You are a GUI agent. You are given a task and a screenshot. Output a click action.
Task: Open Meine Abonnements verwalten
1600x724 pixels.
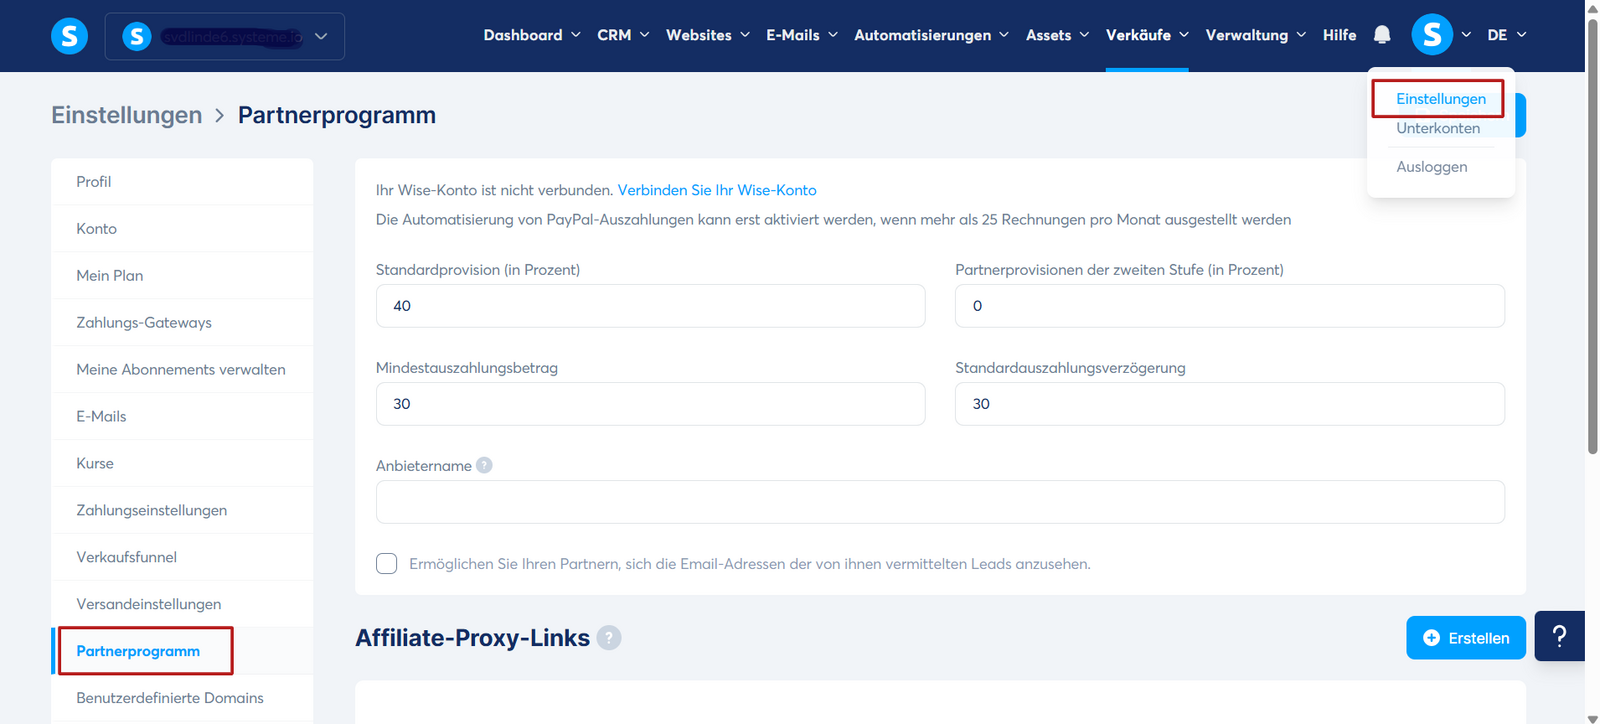(182, 370)
